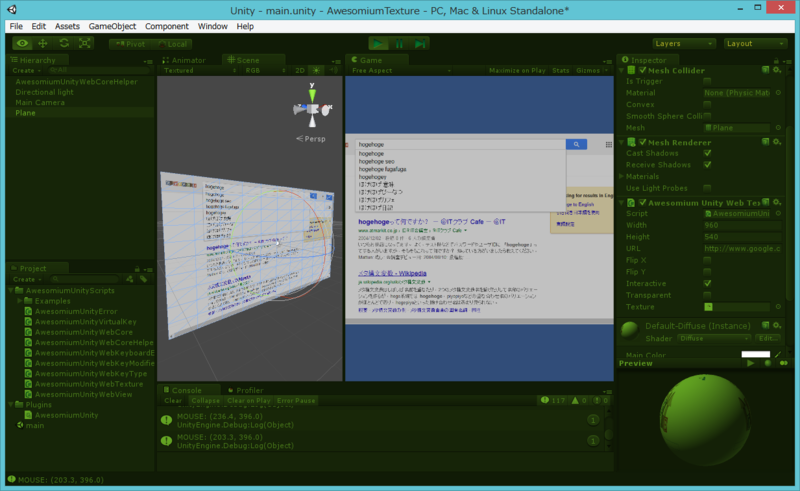Viewport: 800px width, 491px height.
Task: Click the Width value field
Action: [x=742, y=225]
